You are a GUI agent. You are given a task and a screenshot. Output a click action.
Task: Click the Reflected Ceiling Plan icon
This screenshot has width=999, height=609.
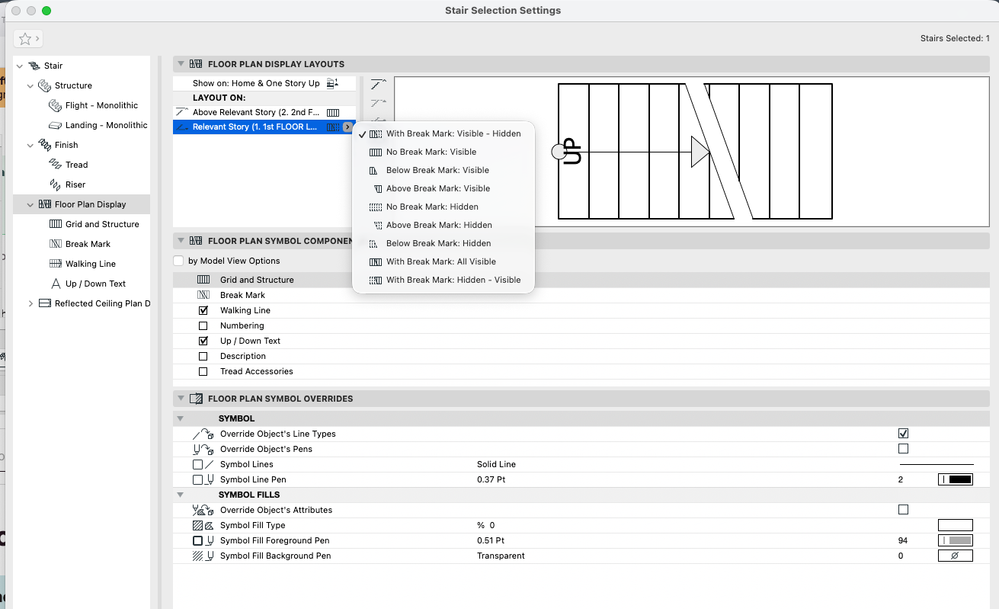[x=45, y=303]
